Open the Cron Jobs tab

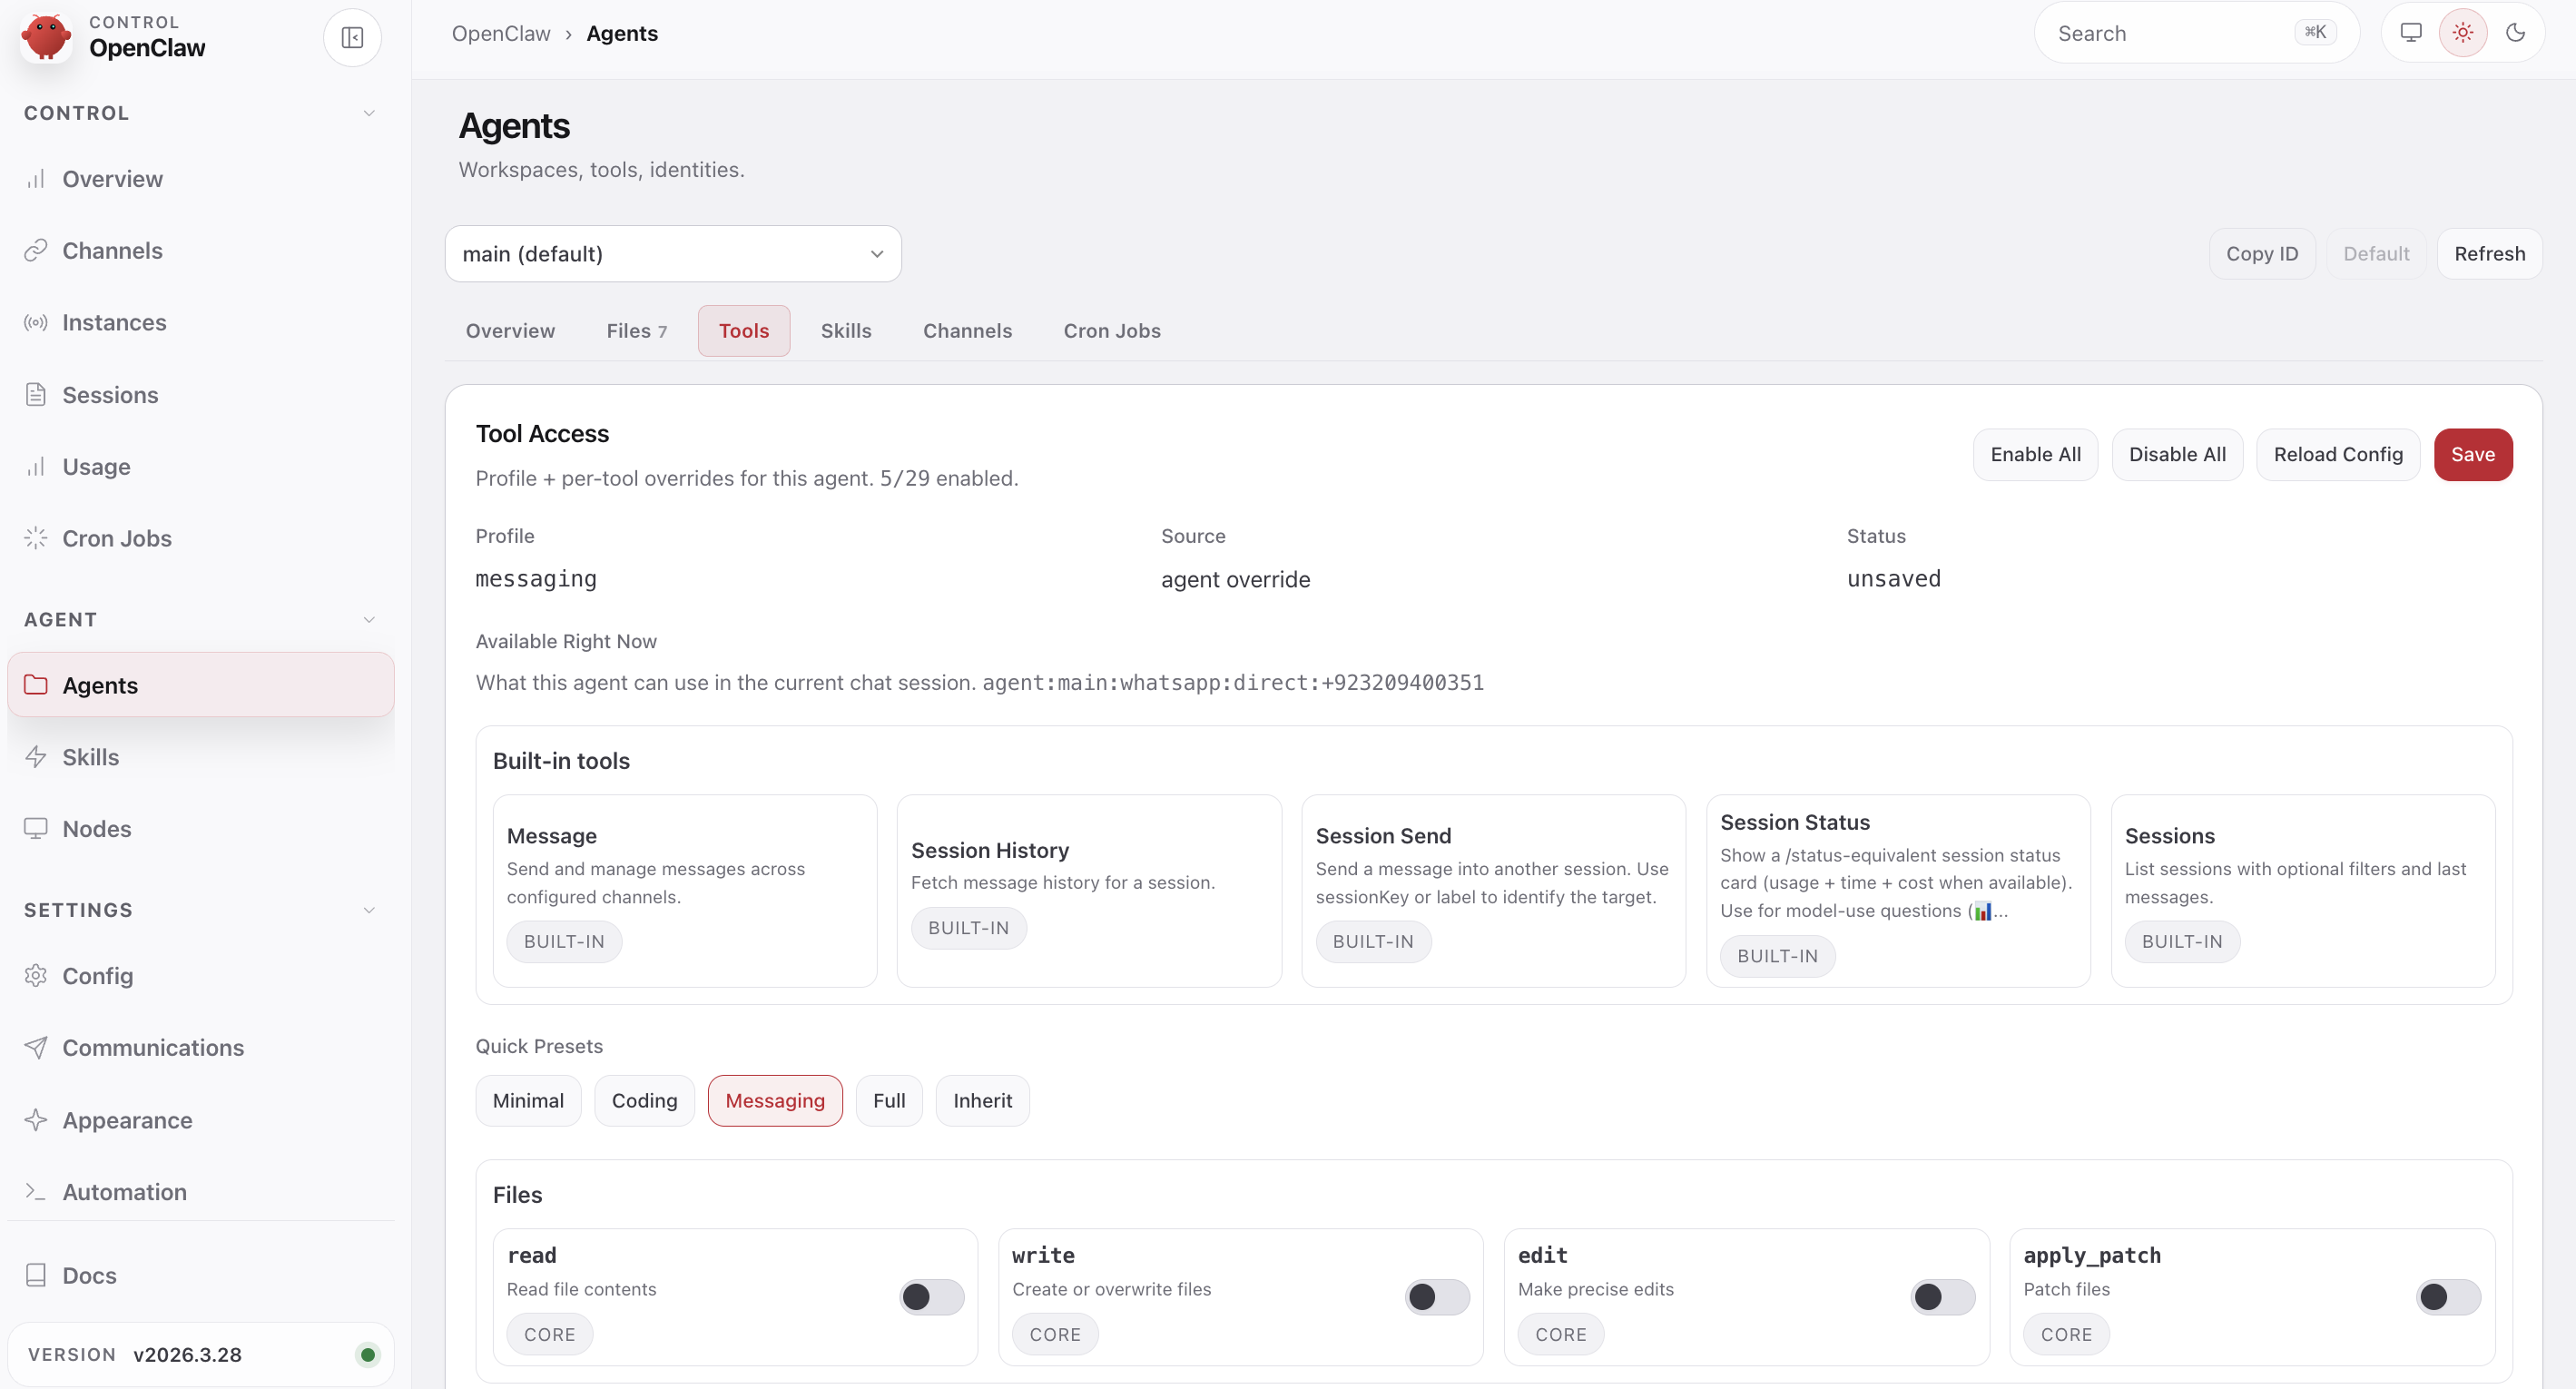[1111, 330]
